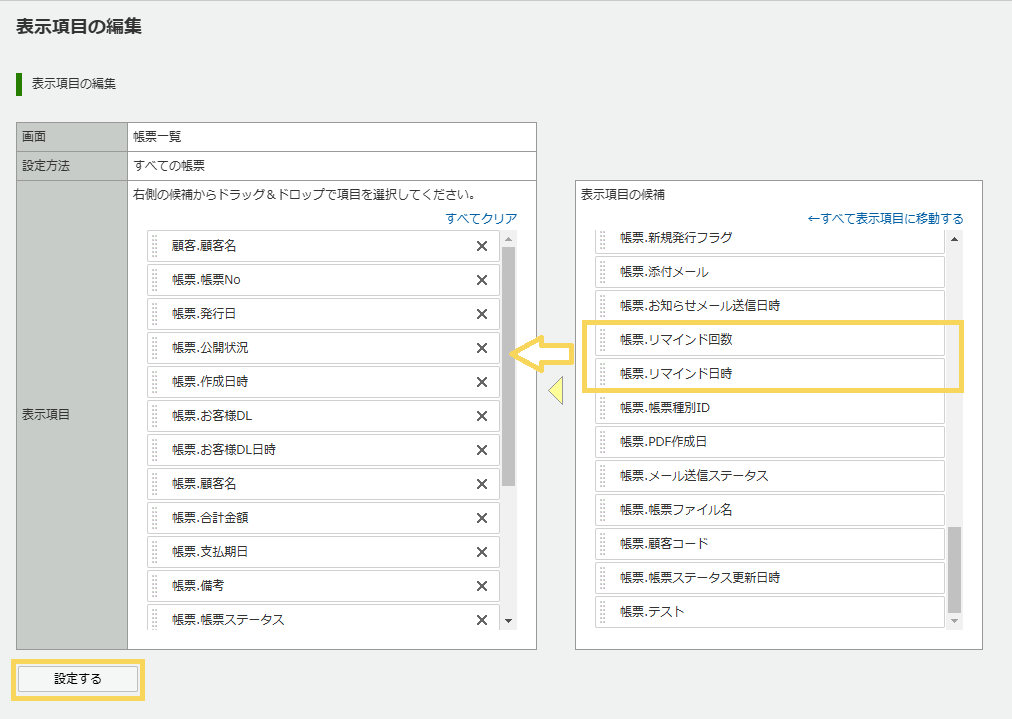This screenshot has width=1012, height=719.
Task: Remove 顧客.顧客名 with its X icon
Action: [481, 246]
